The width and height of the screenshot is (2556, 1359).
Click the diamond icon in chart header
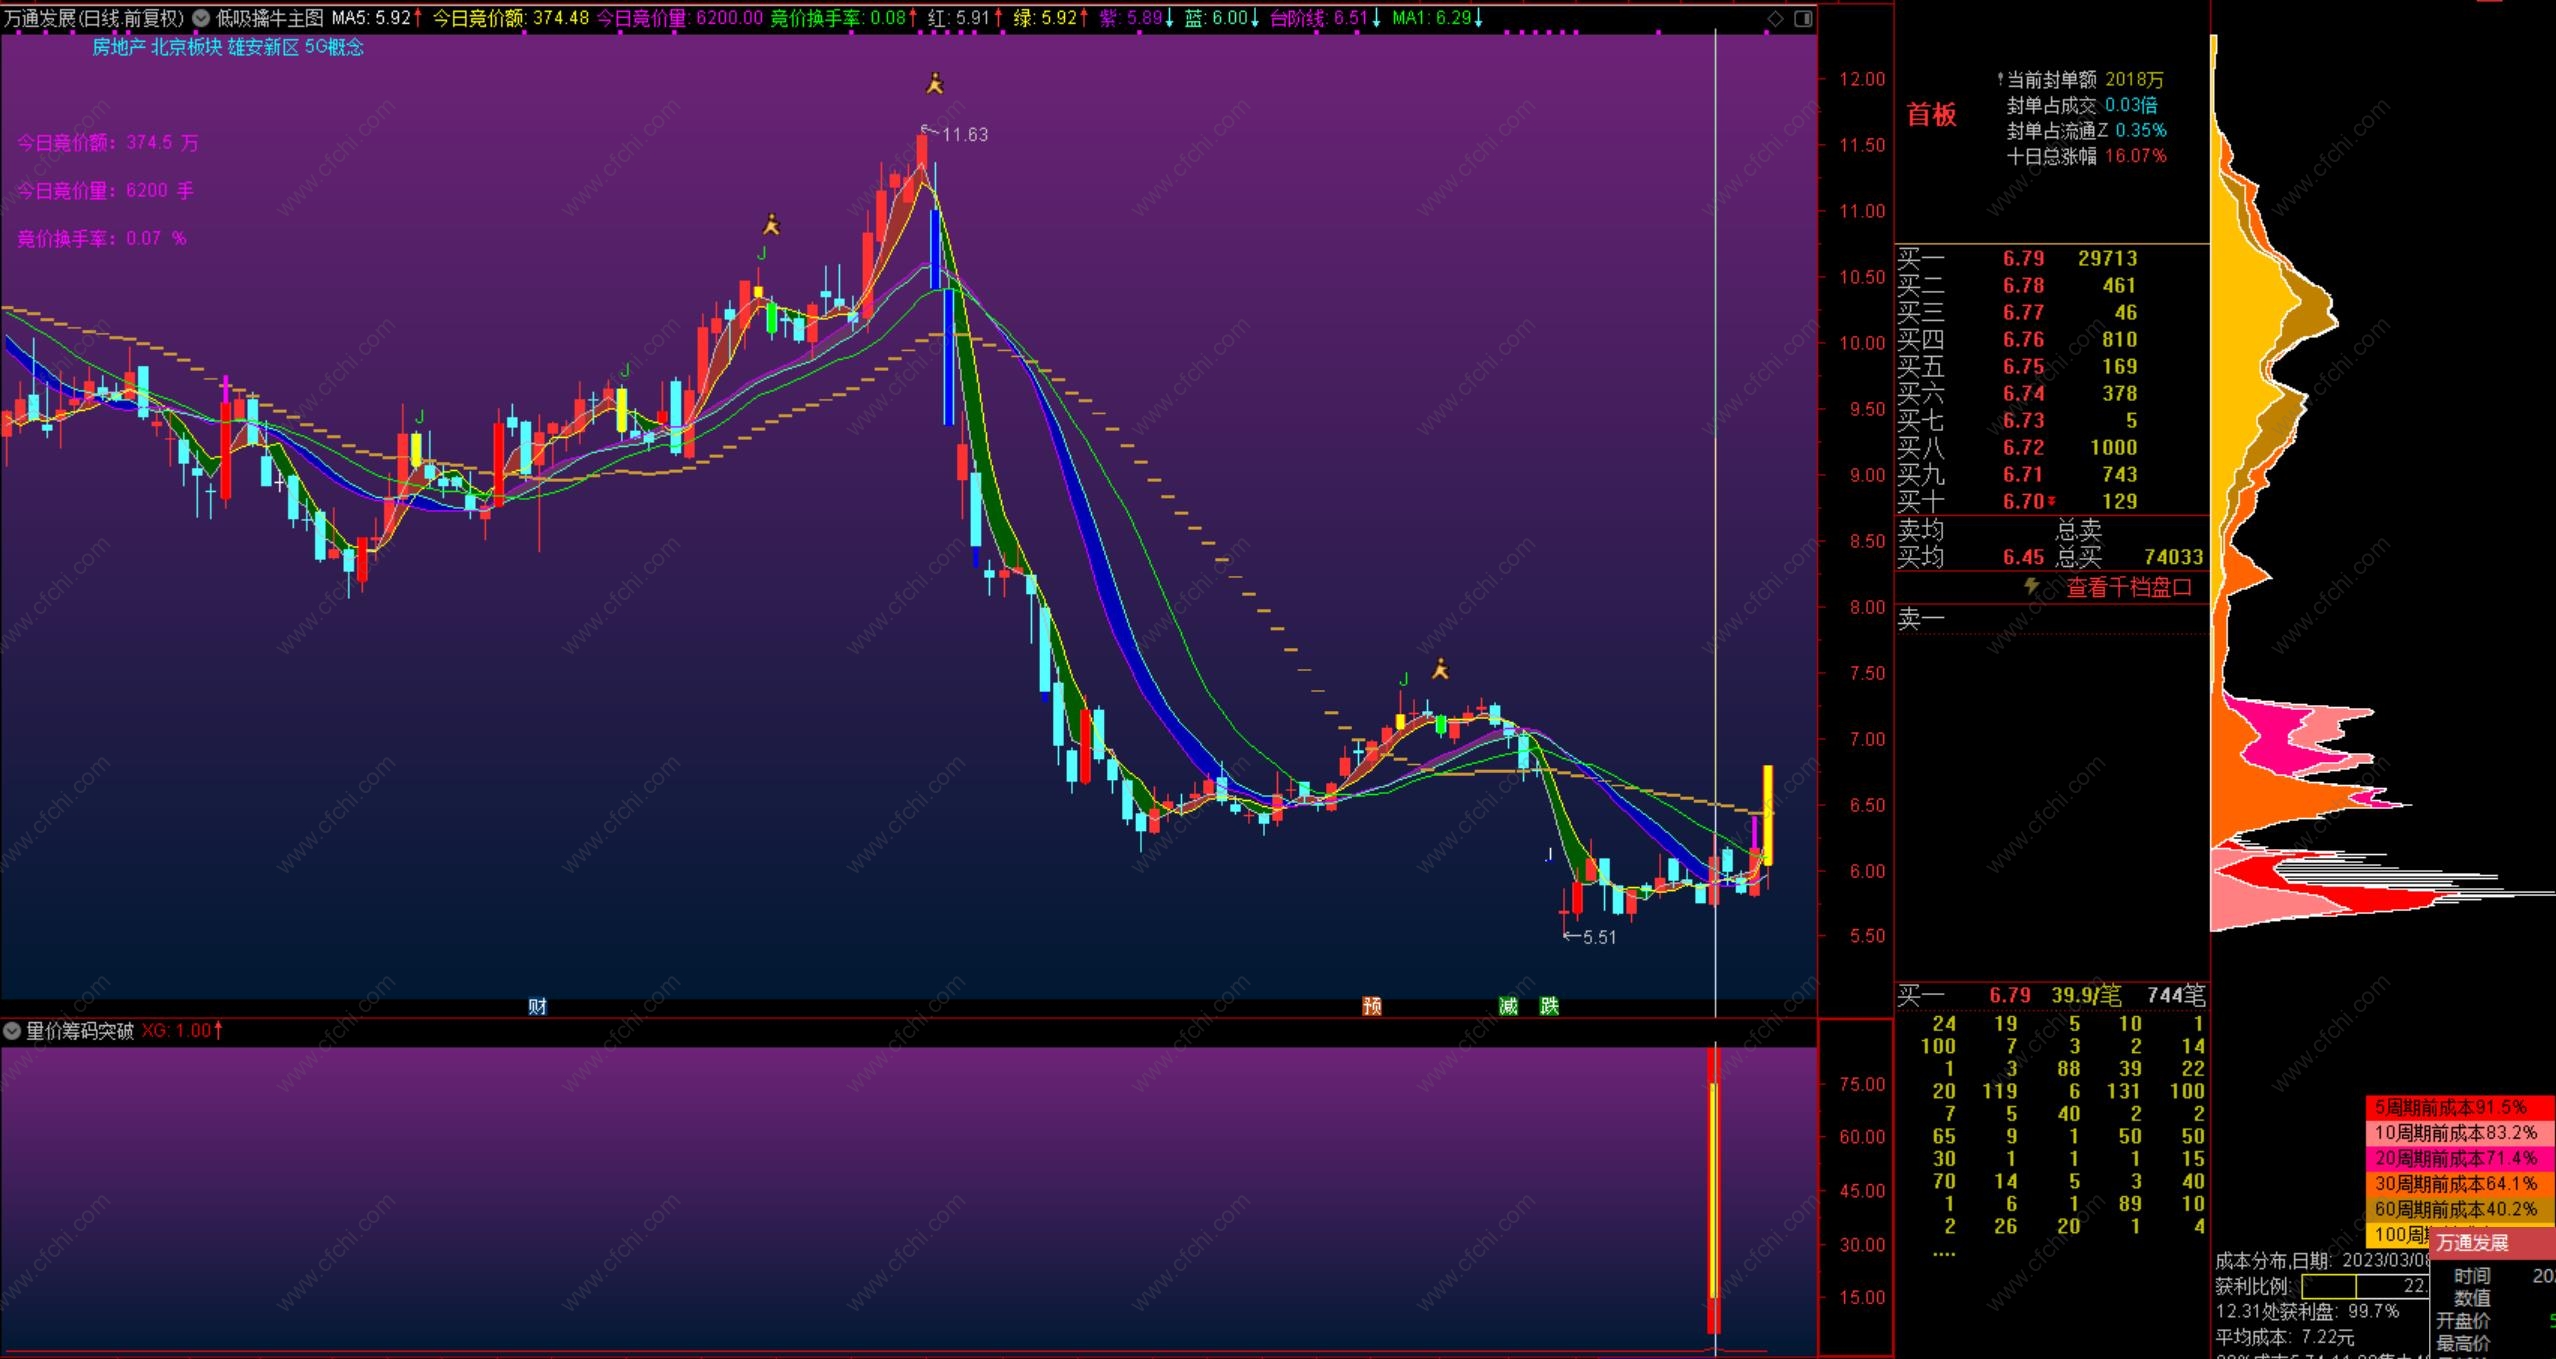1775,18
